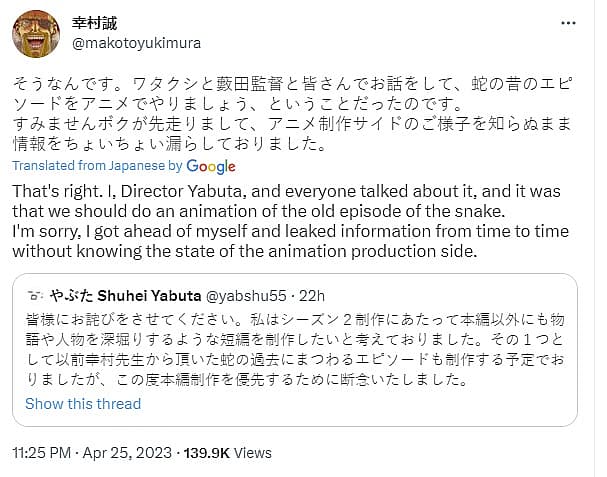Click line 'without knowing the state of'
Image resolution: width=607 pixels, height=477 pixels.
point(245,252)
